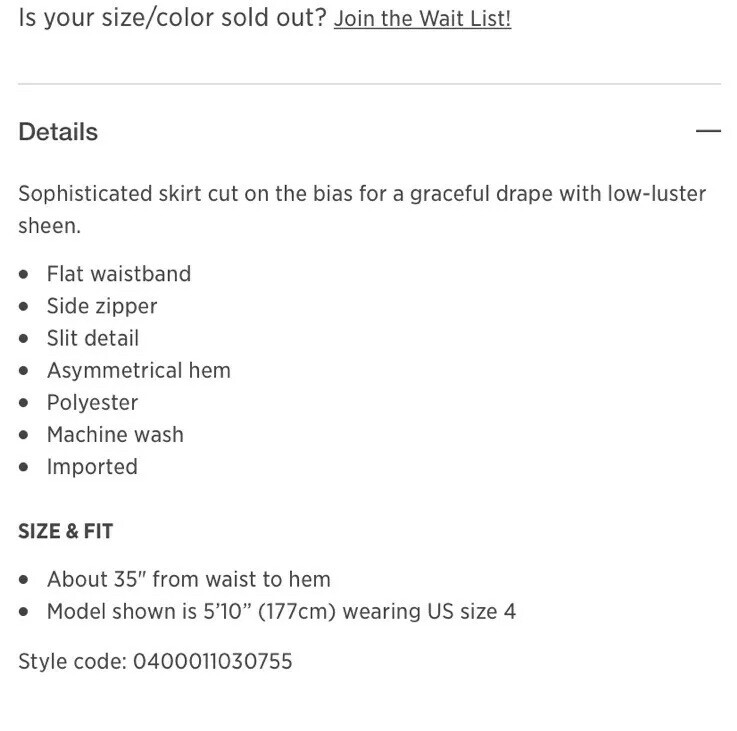Click the Sophisticated skirt description paragraph
The image size is (737, 731).
(x=362, y=209)
